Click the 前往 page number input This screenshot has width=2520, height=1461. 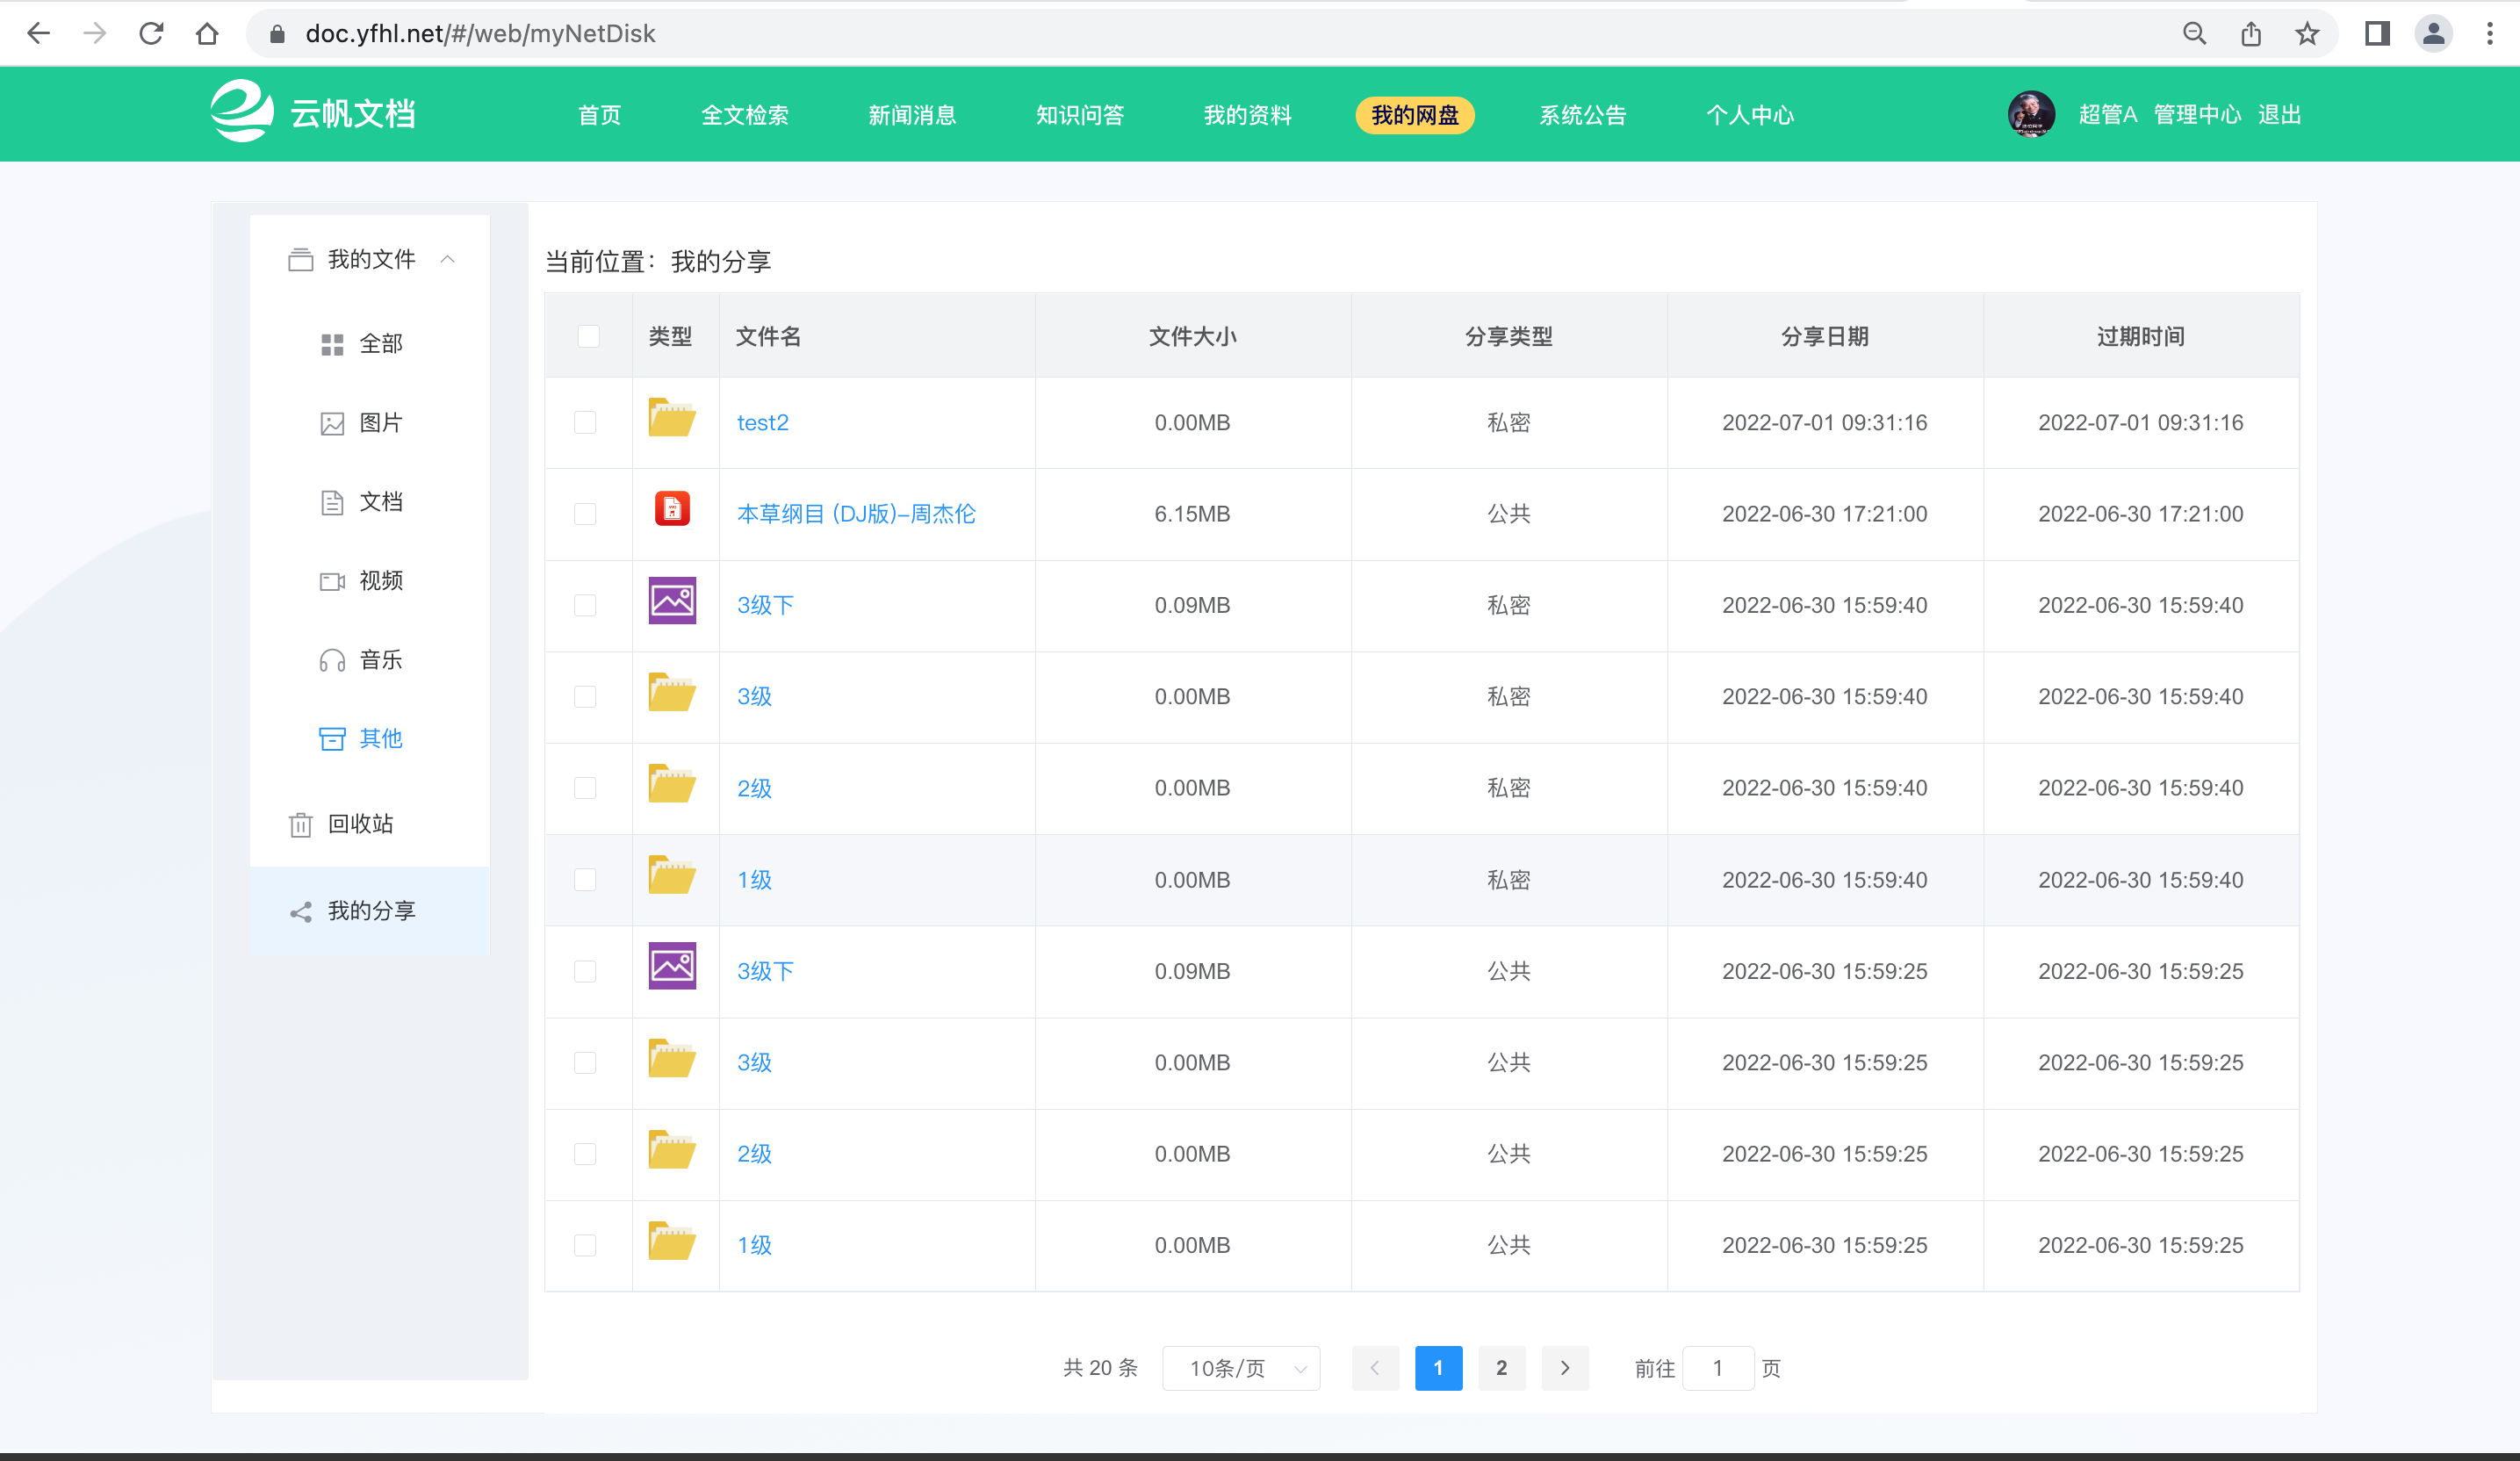[x=1718, y=1368]
